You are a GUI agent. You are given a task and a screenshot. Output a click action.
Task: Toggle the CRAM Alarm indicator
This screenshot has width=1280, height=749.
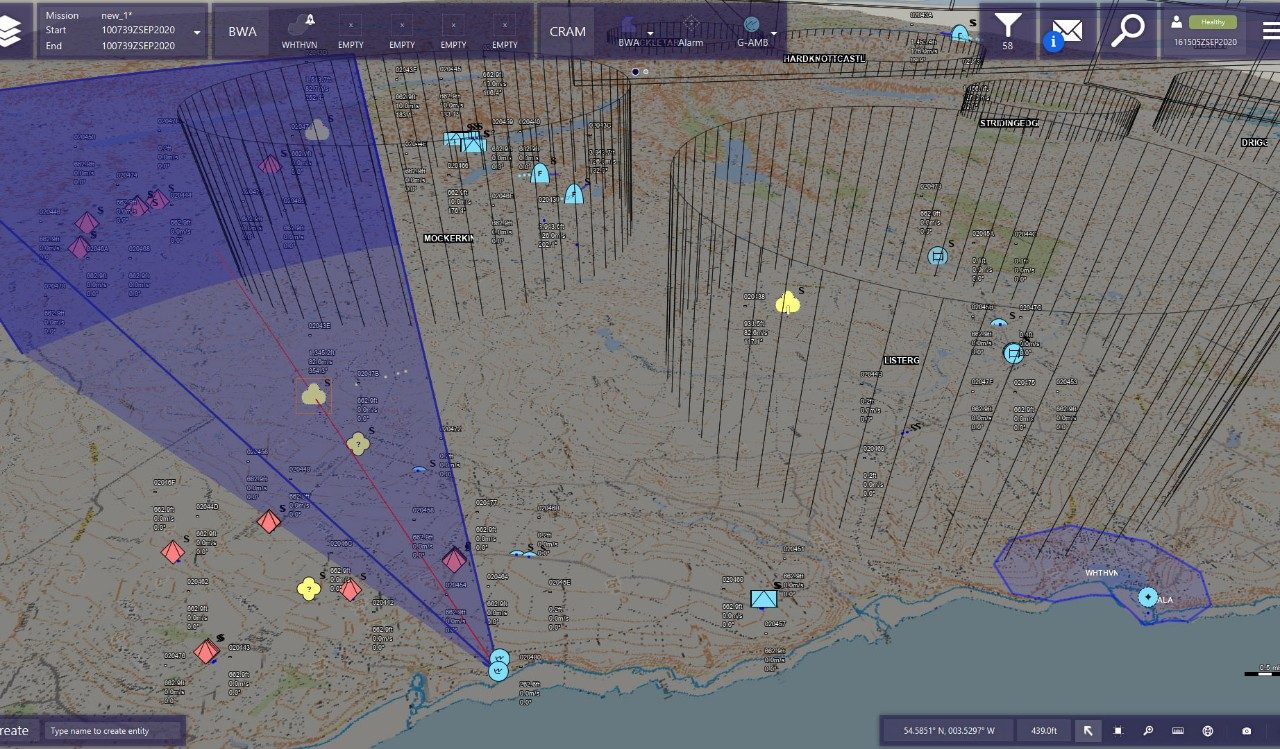691,30
